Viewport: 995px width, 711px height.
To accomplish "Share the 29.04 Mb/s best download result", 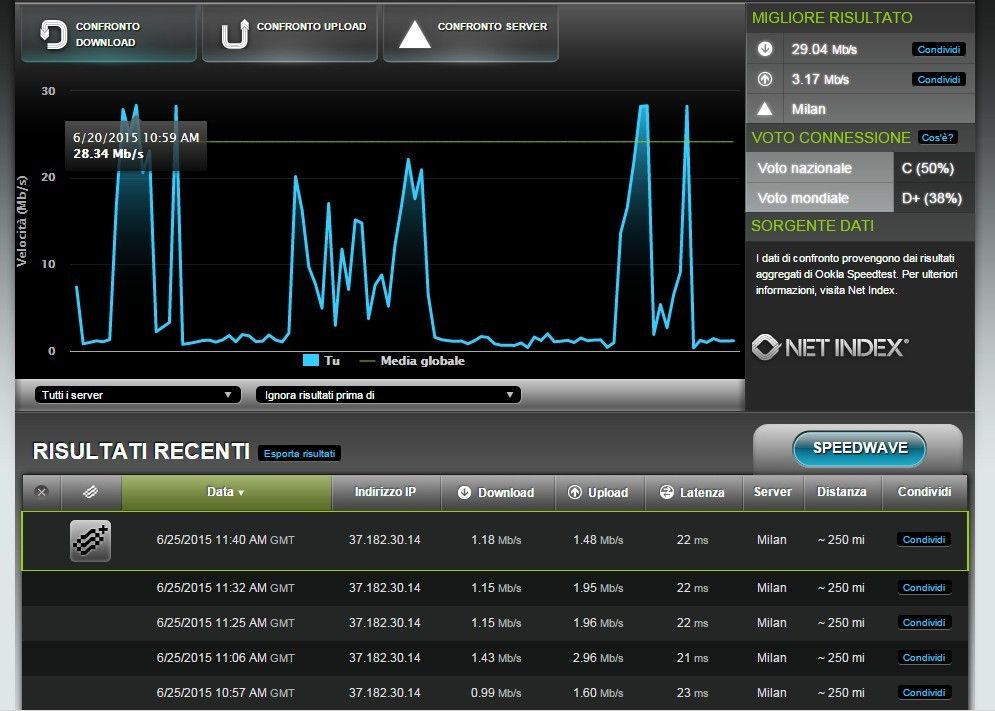I will (939, 49).
